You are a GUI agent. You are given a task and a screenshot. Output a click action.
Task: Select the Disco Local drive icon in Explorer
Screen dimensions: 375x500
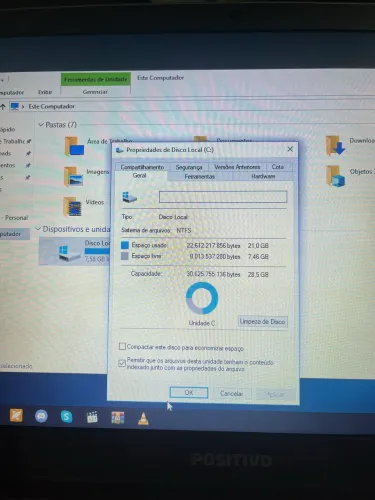click(69, 252)
